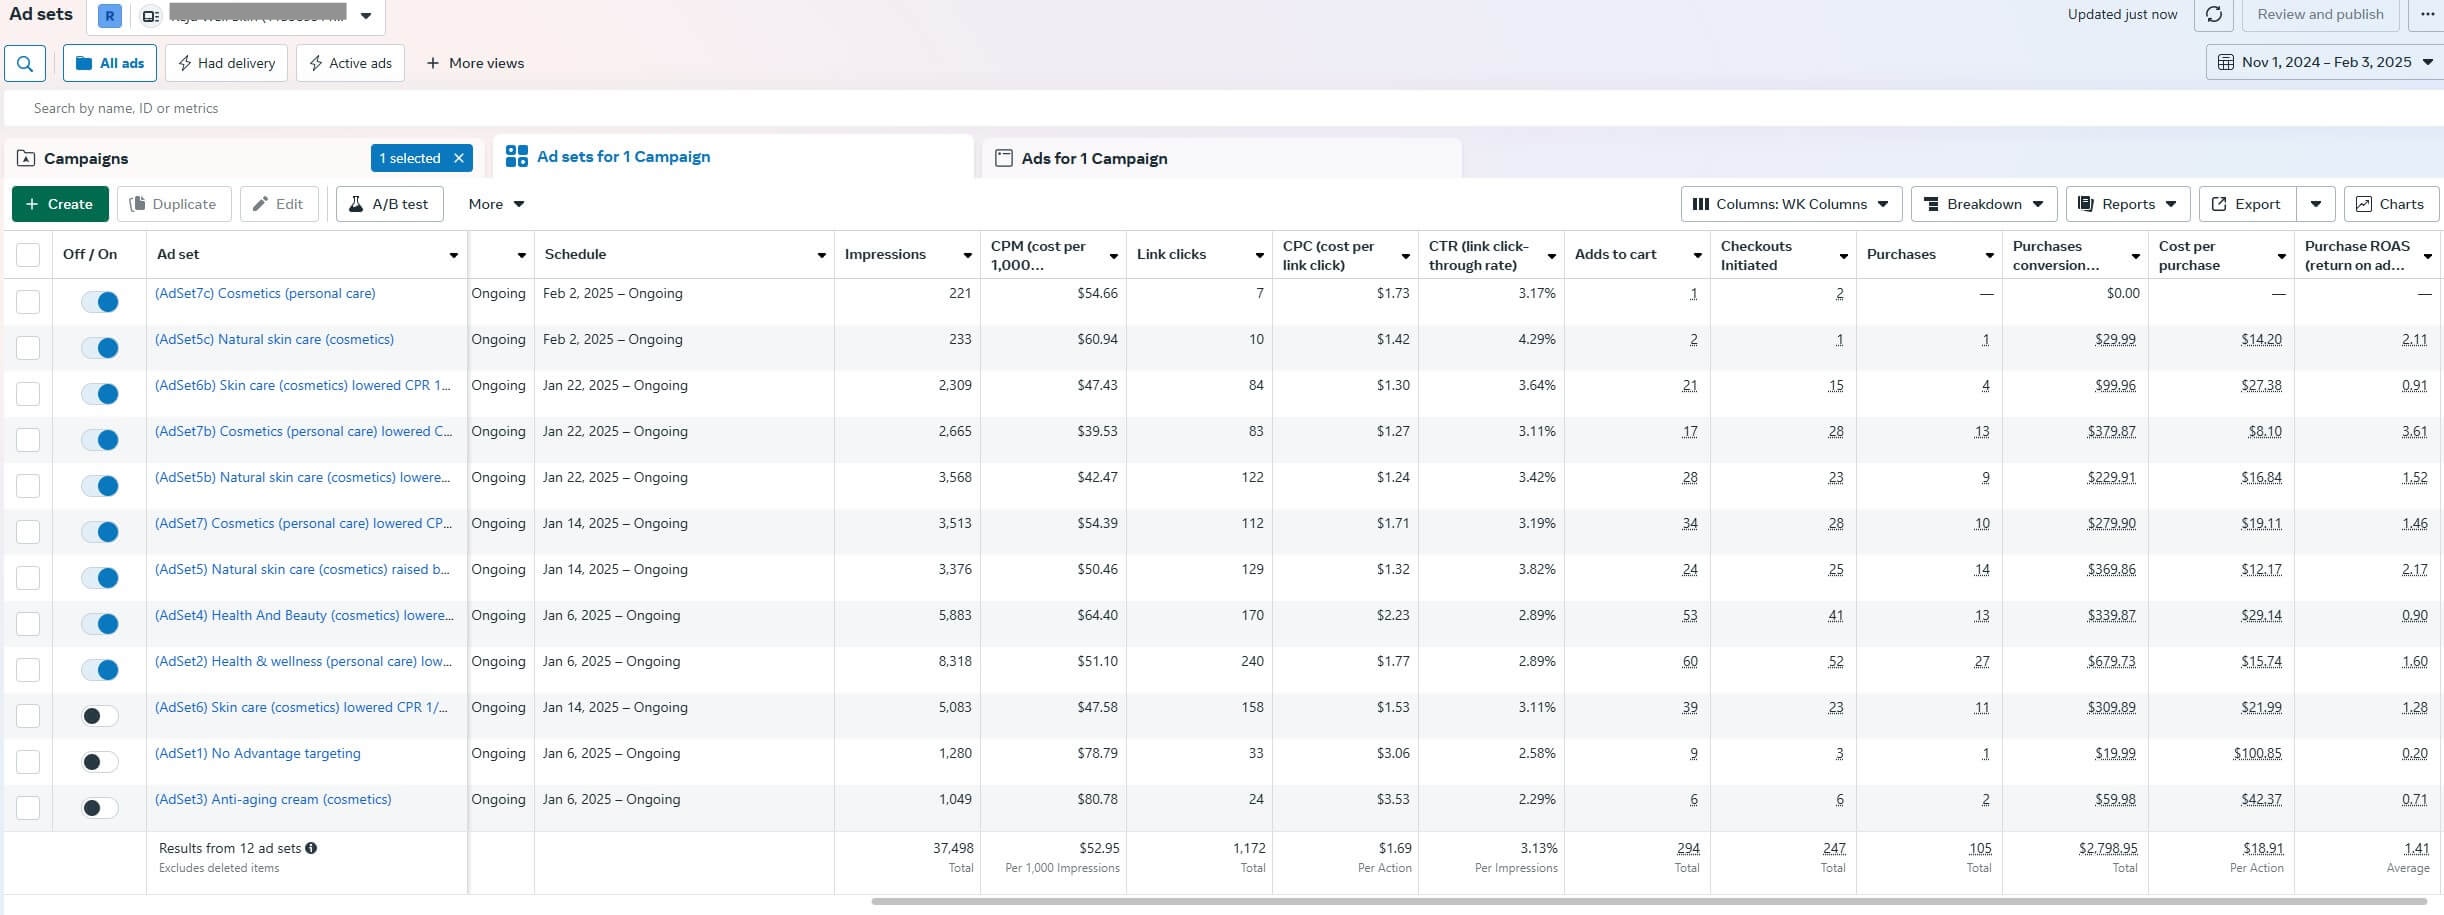Image resolution: width=2444 pixels, height=915 pixels.
Task: Click the search magnifier icon
Action: click(x=25, y=63)
